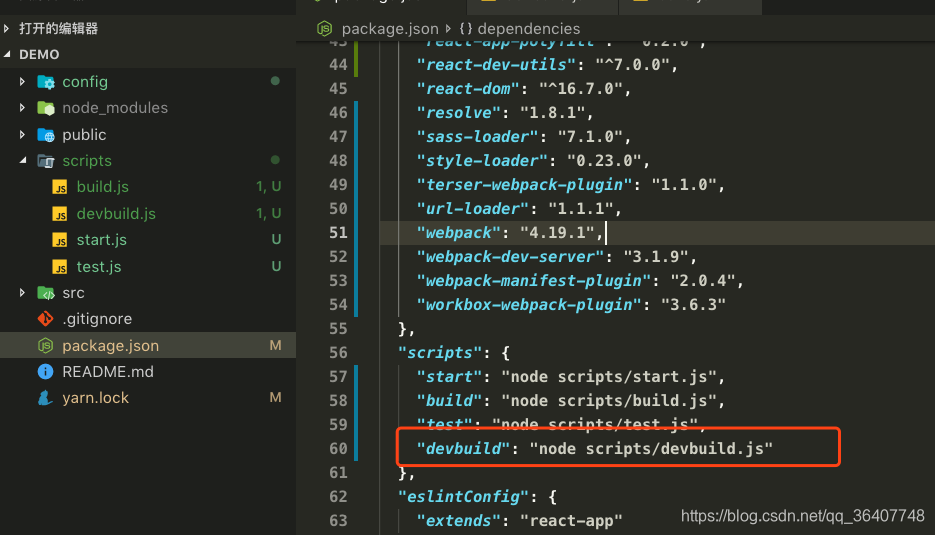The height and width of the screenshot is (535, 935).
Task: Click the braces icon before dependencies breadcrumb
Action: coord(466,29)
